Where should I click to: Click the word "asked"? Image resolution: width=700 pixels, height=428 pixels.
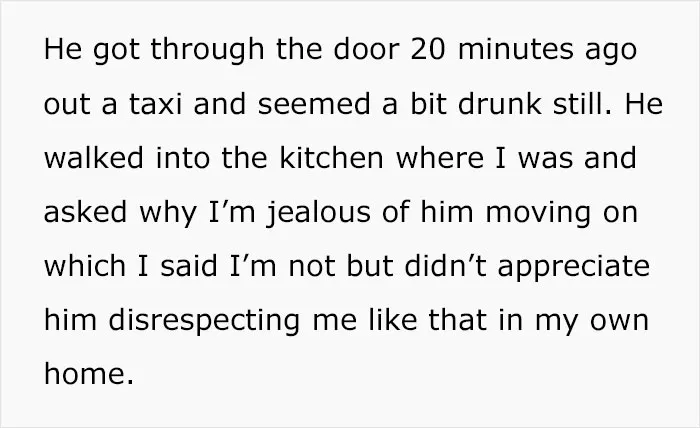pyautogui.click(x=85, y=212)
